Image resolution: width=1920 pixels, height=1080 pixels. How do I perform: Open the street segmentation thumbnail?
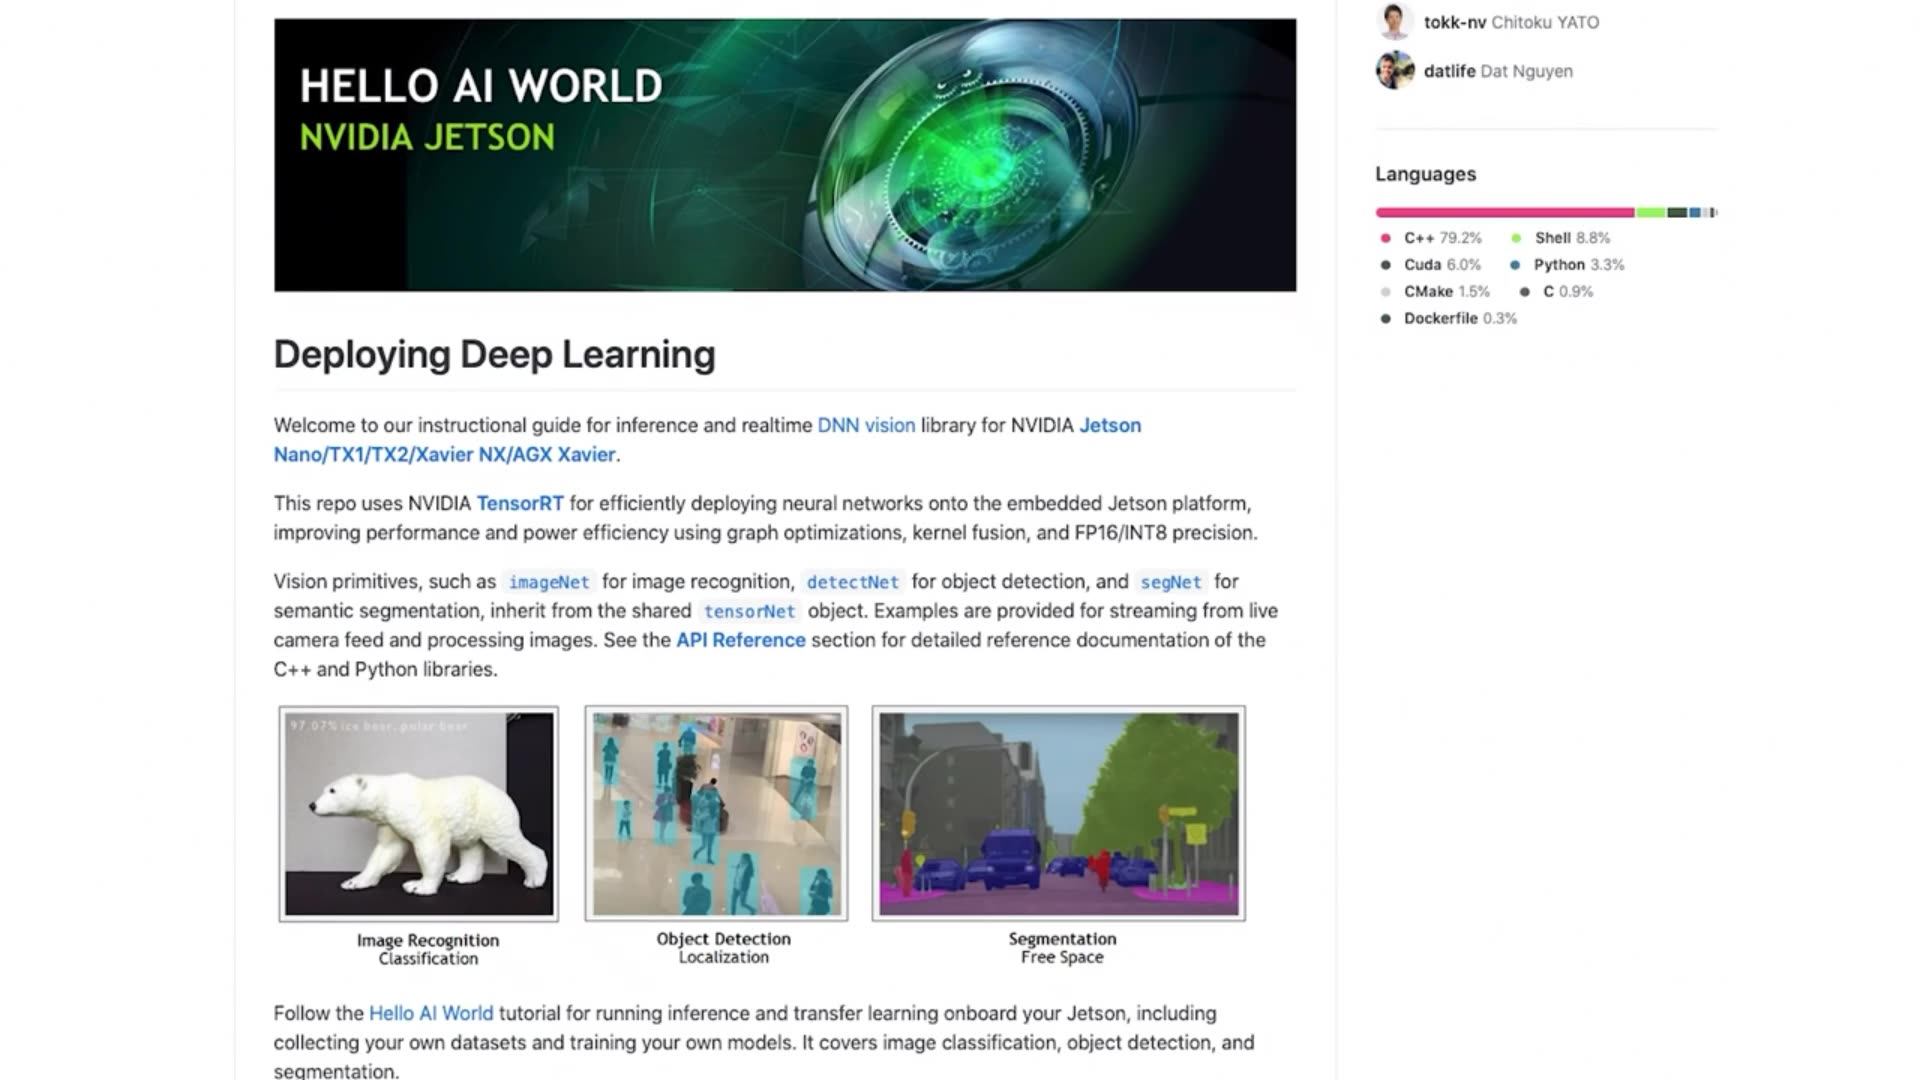point(1058,813)
